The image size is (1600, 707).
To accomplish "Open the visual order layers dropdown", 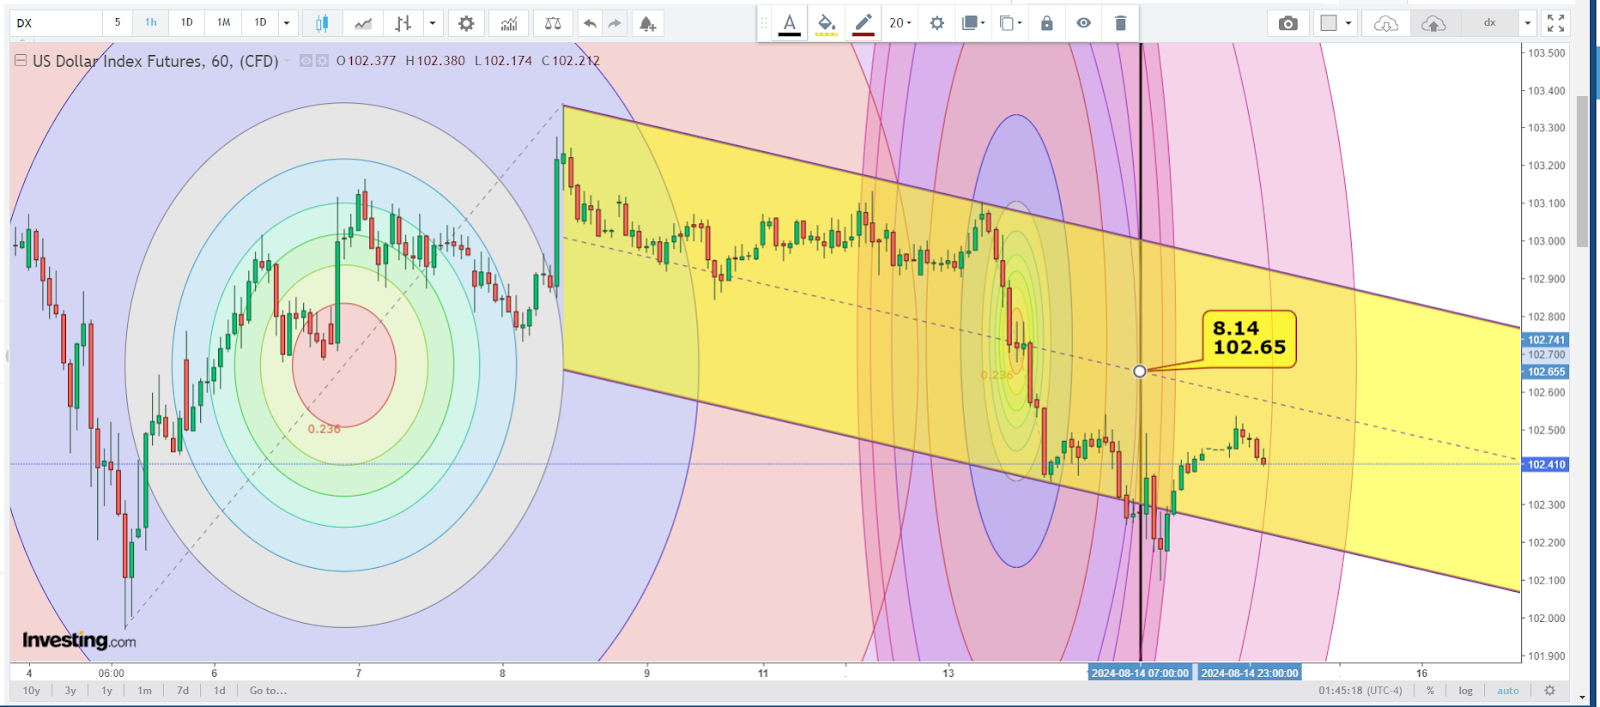I will (972, 23).
